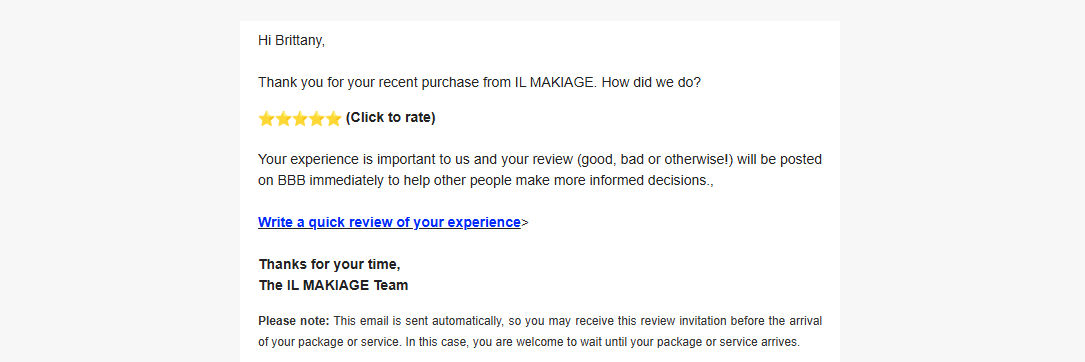1085x362 pixels.
Task: Select the second yellow rating star
Action: click(x=283, y=118)
